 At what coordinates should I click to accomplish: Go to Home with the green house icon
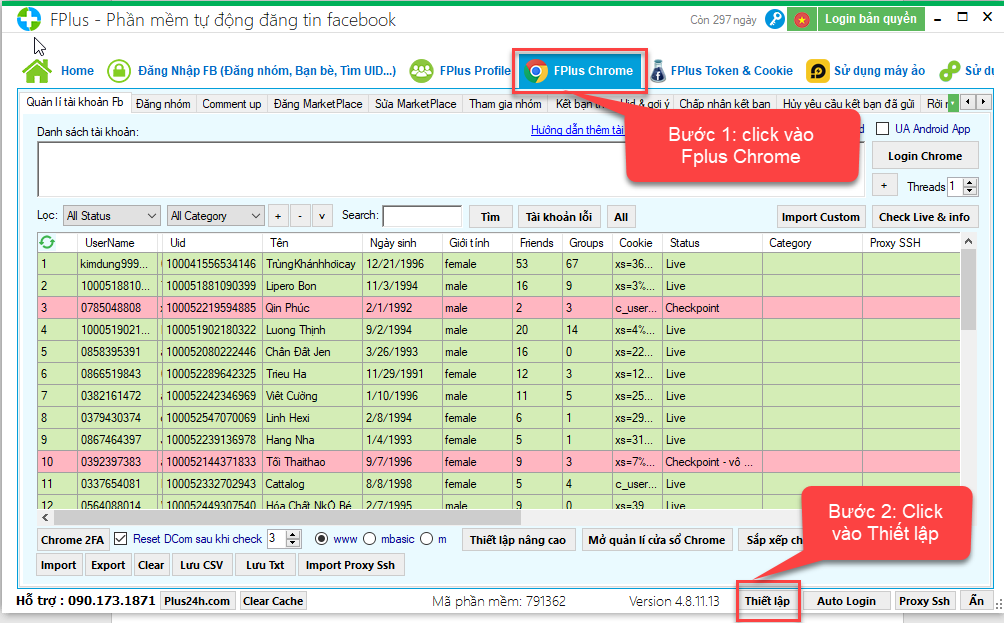37,70
